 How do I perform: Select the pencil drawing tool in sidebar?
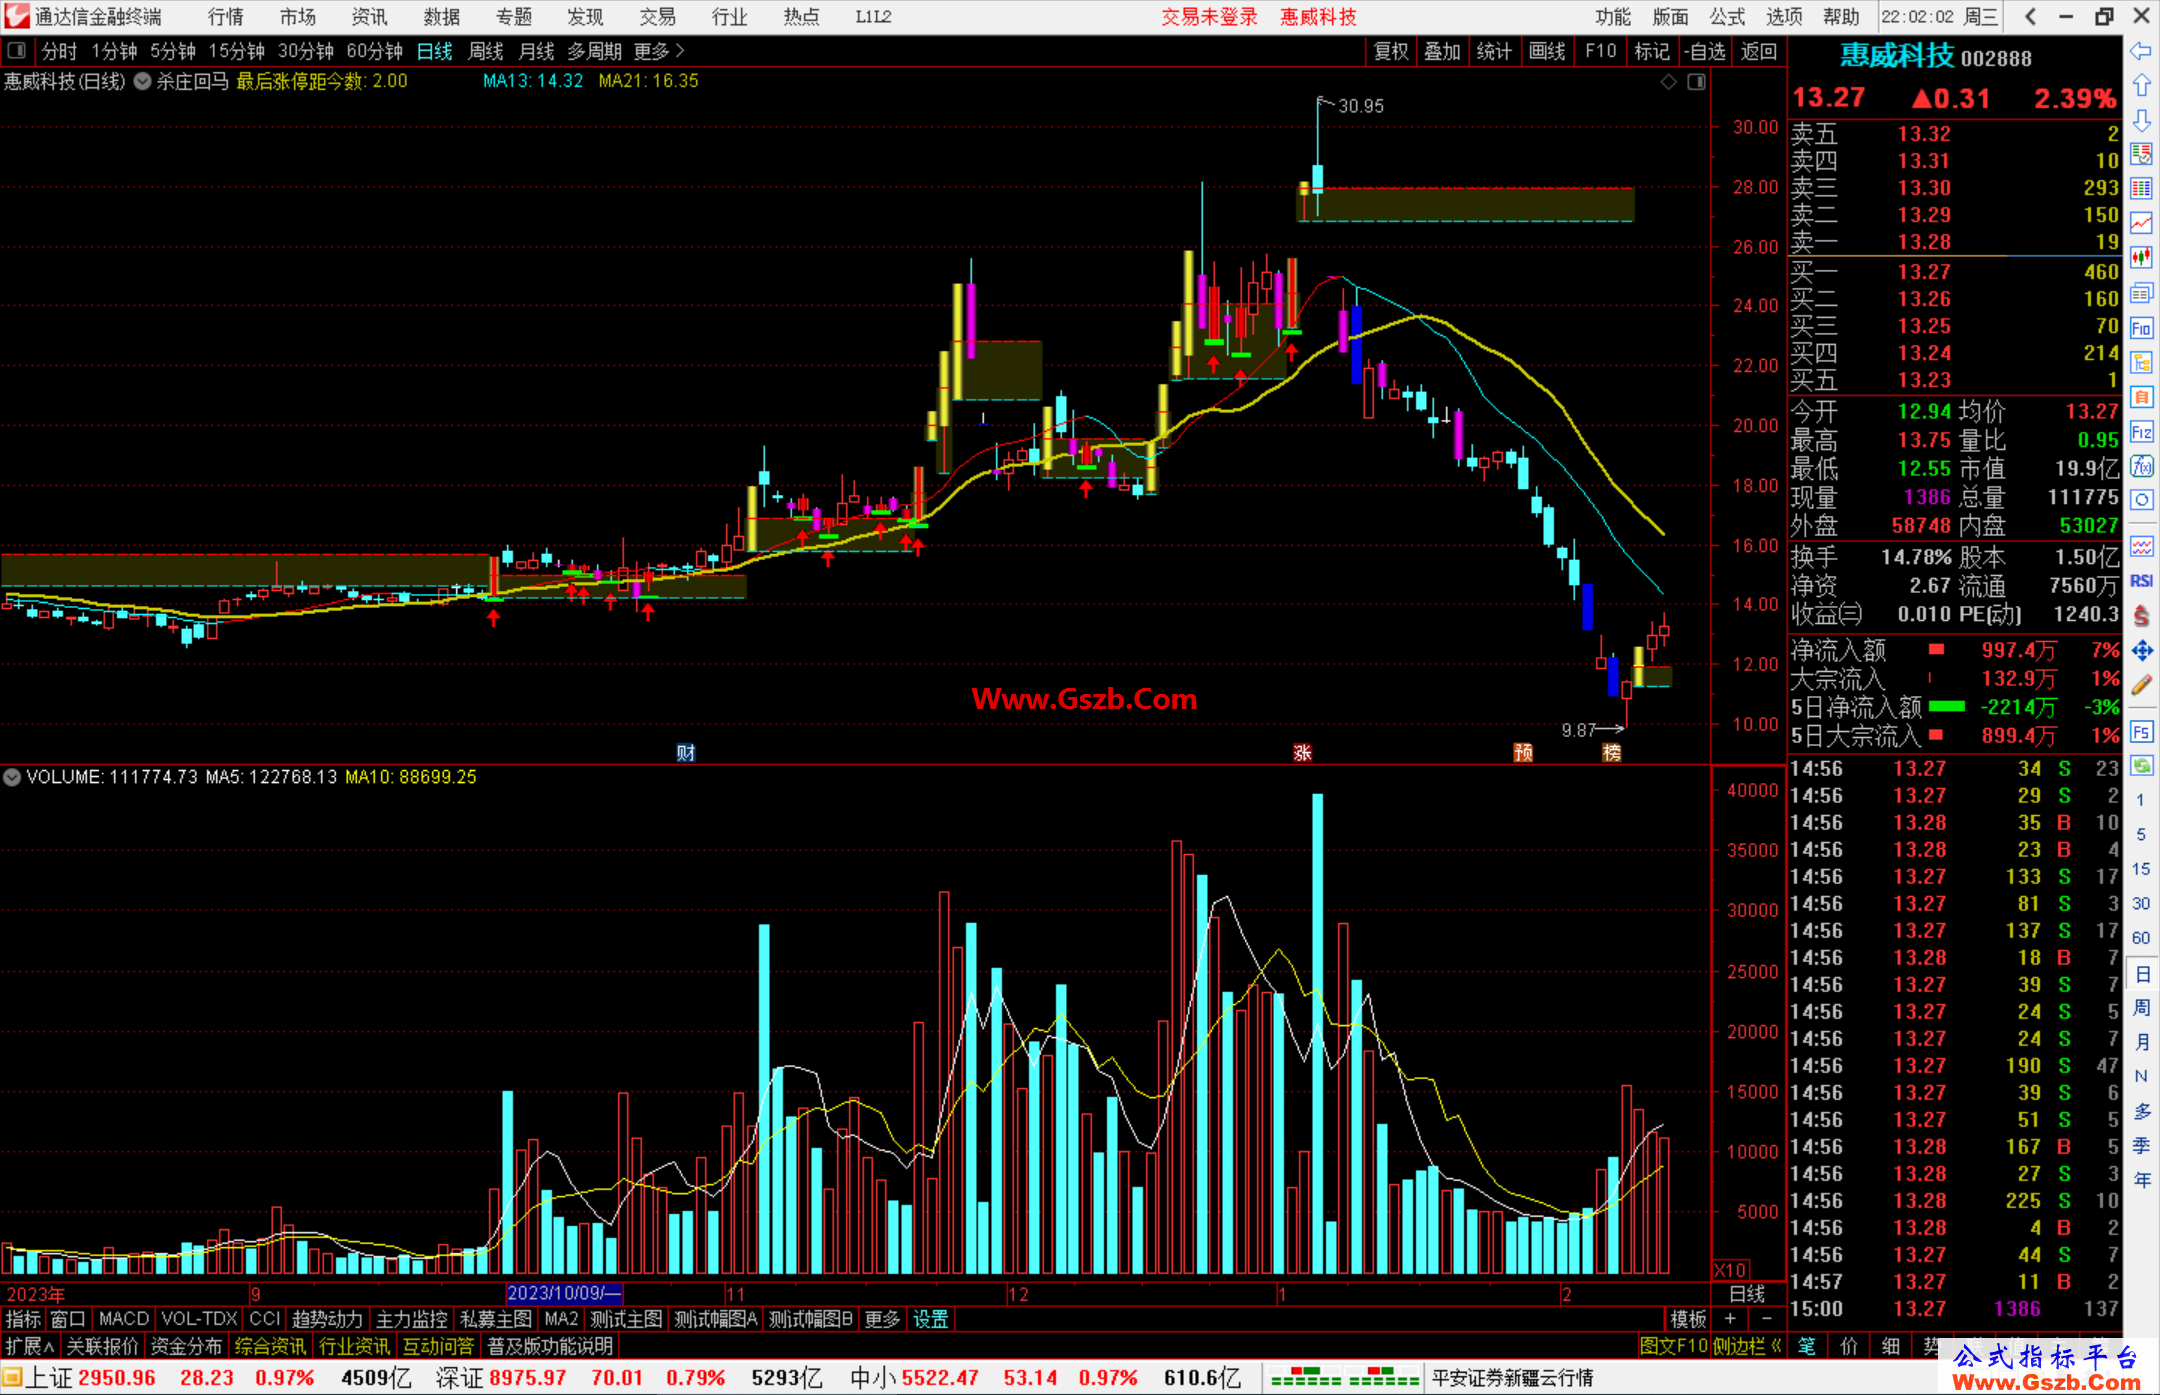click(x=2141, y=685)
